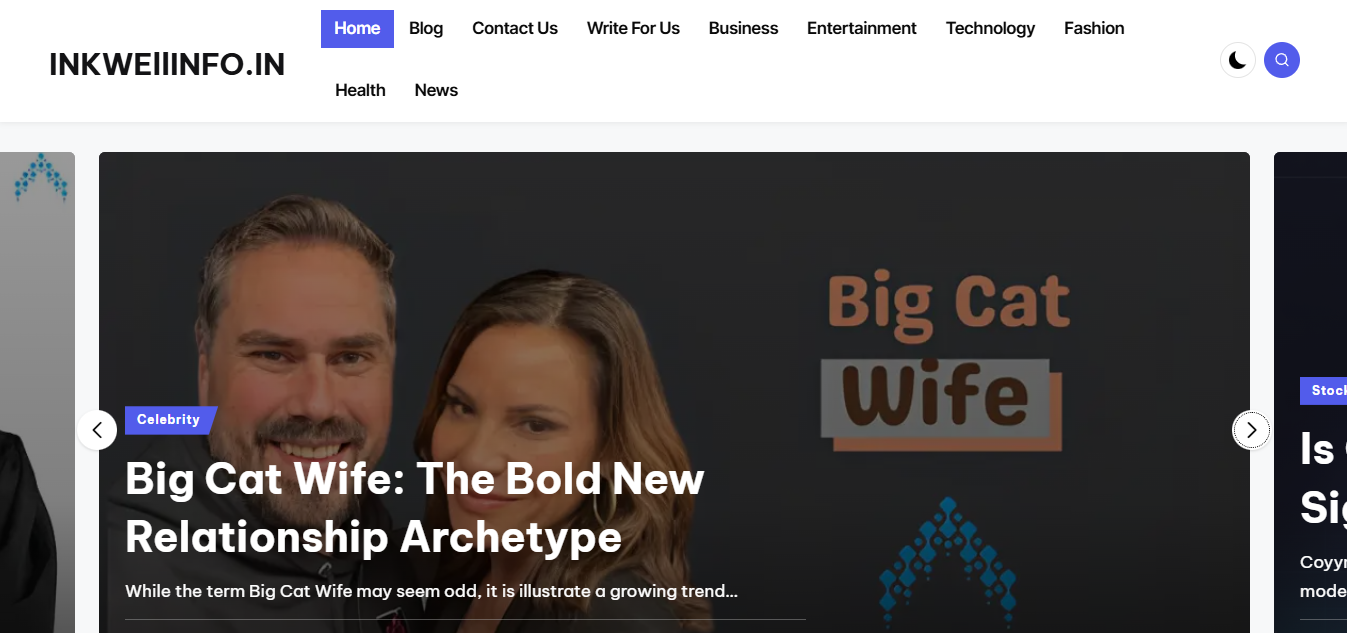This screenshot has height=633, width=1347.
Task: Open the Write For Us page
Action: click(x=633, y=29)
